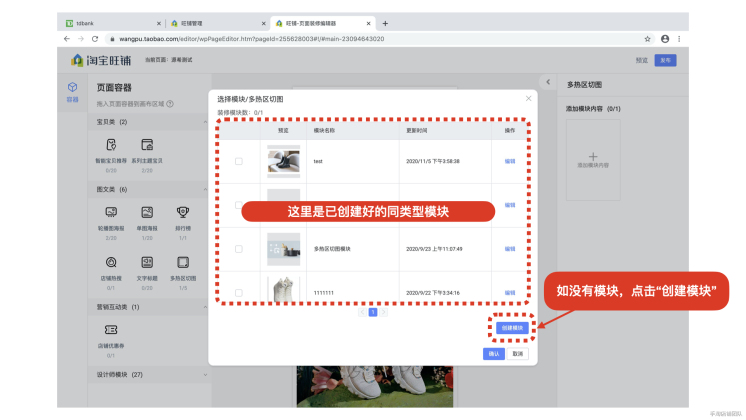Pick the 店铺优惠券 coupon icon
746x420 pixels.
click(x=111, y=330)
